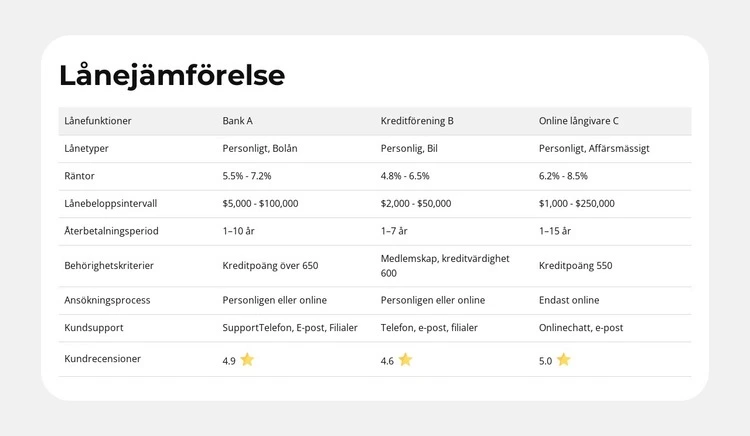Click the Lånejämförelse heading
The height and width of the screenshot is (436, 750).
coord(172,75)
